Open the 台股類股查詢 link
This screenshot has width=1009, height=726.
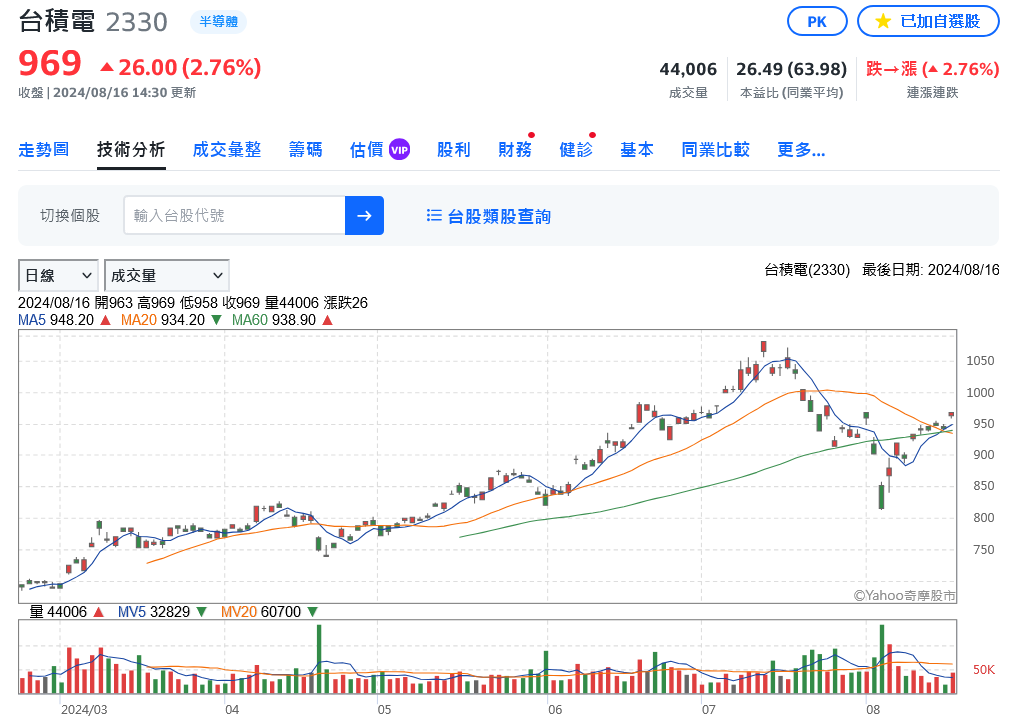499,216
